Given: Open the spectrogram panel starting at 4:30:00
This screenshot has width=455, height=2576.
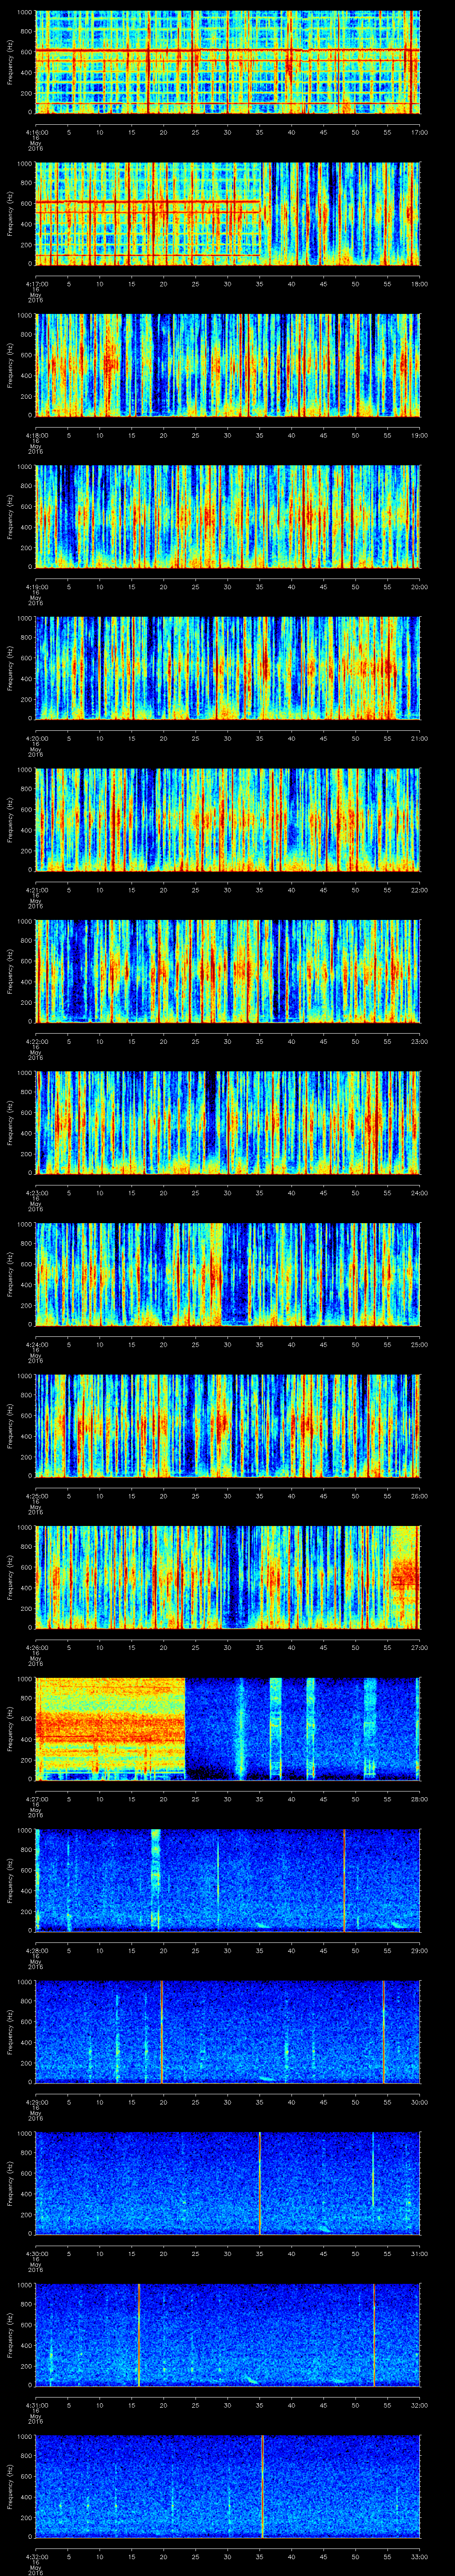Looking at the screenshot, I should (x=227, y=2184).
